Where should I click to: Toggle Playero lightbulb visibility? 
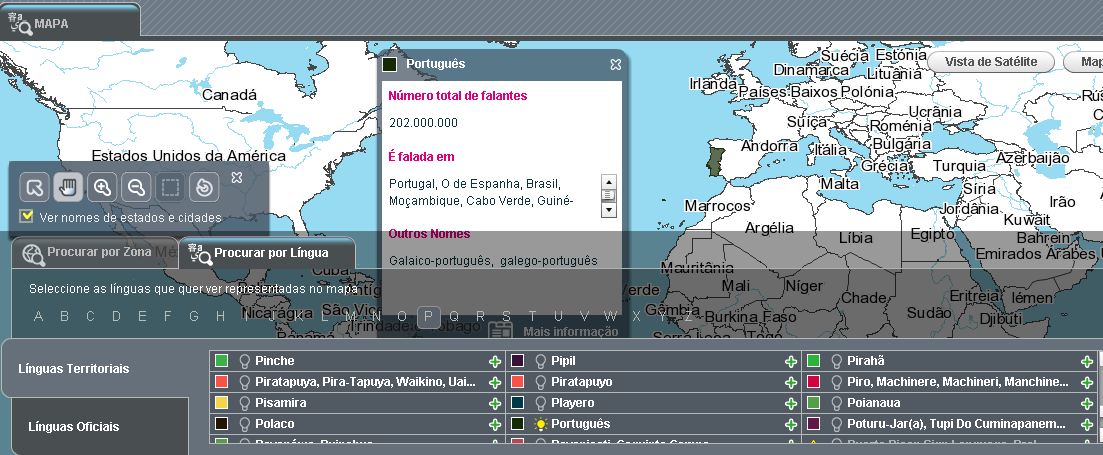tap(540, 403)
